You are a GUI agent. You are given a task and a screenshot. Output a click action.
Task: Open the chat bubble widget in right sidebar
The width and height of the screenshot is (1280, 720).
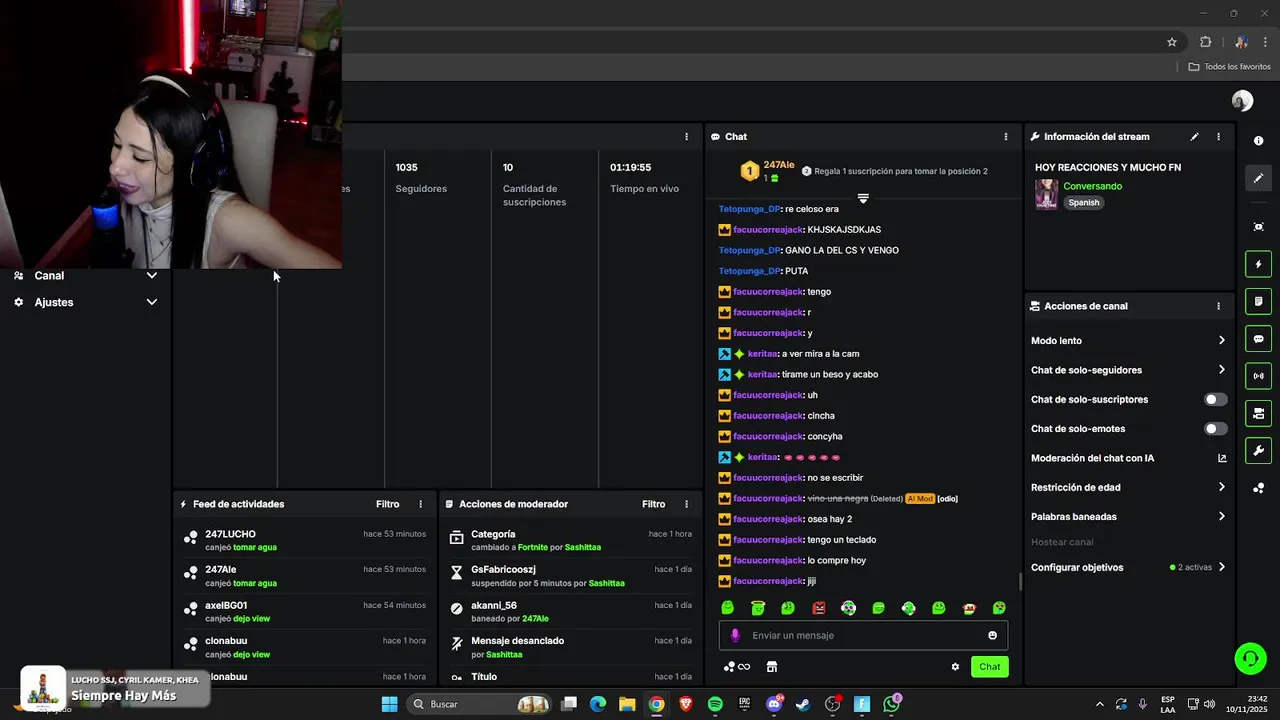tap(1259, 339)
